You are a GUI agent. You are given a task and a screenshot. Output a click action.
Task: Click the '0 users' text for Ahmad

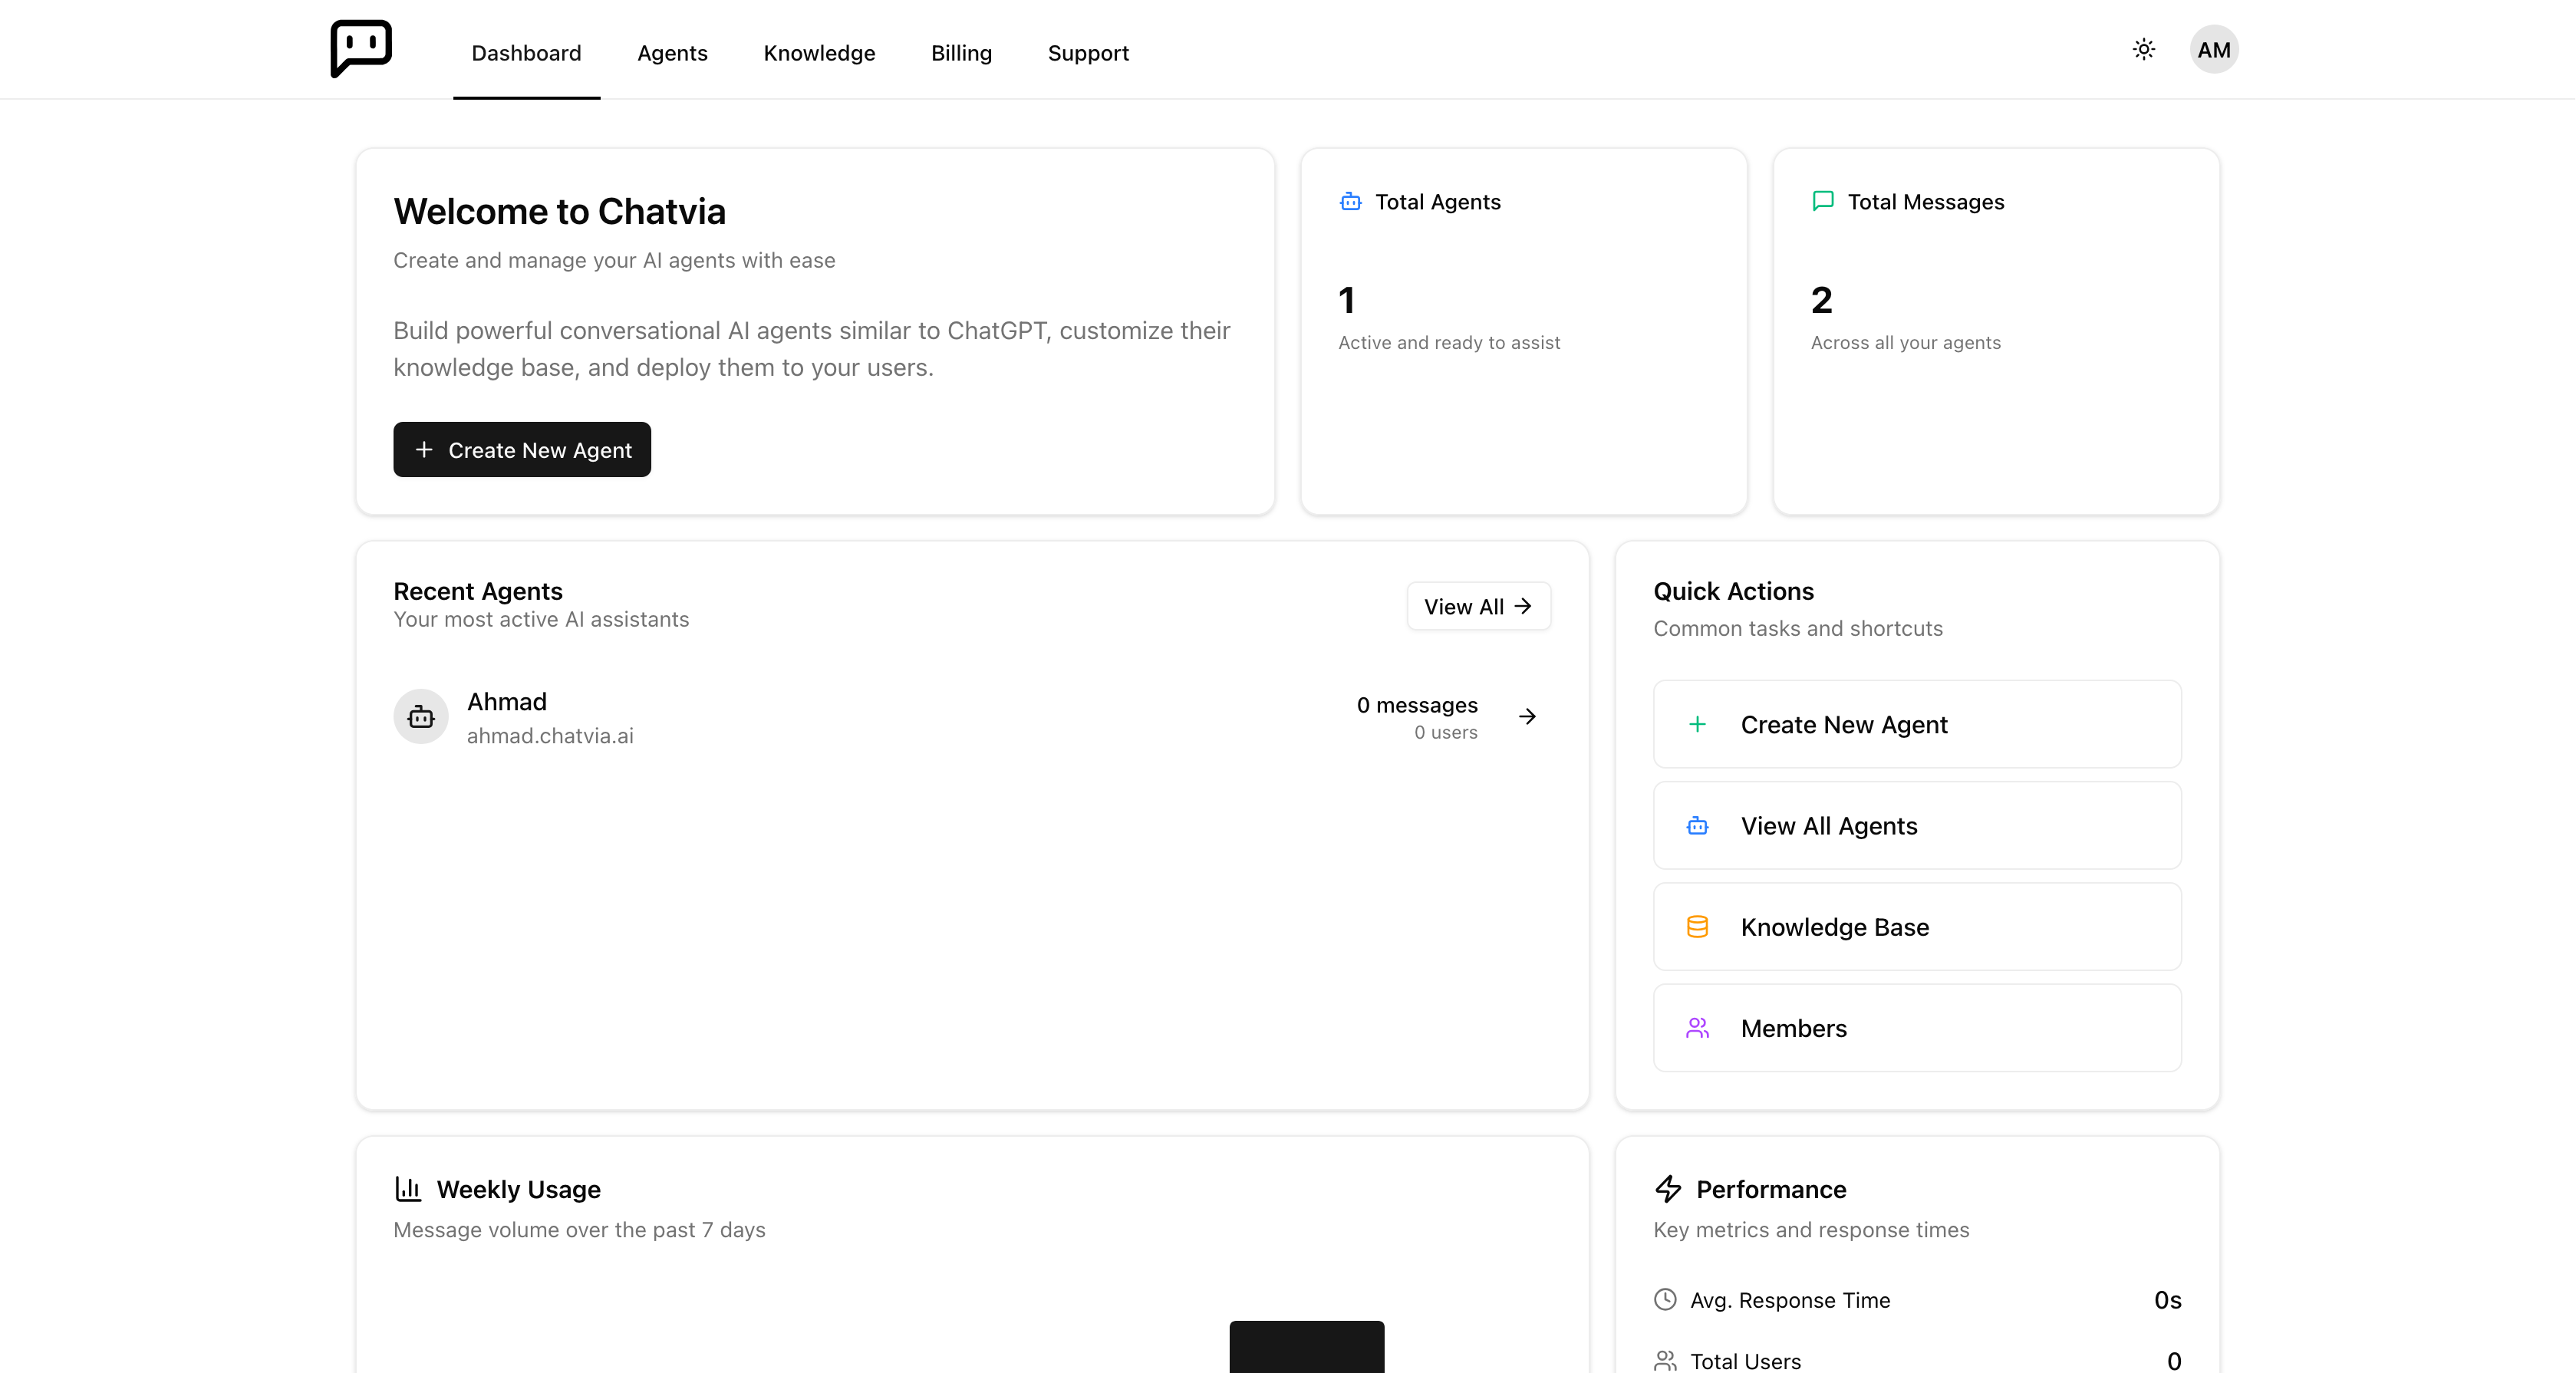[x=1446, y=732]
